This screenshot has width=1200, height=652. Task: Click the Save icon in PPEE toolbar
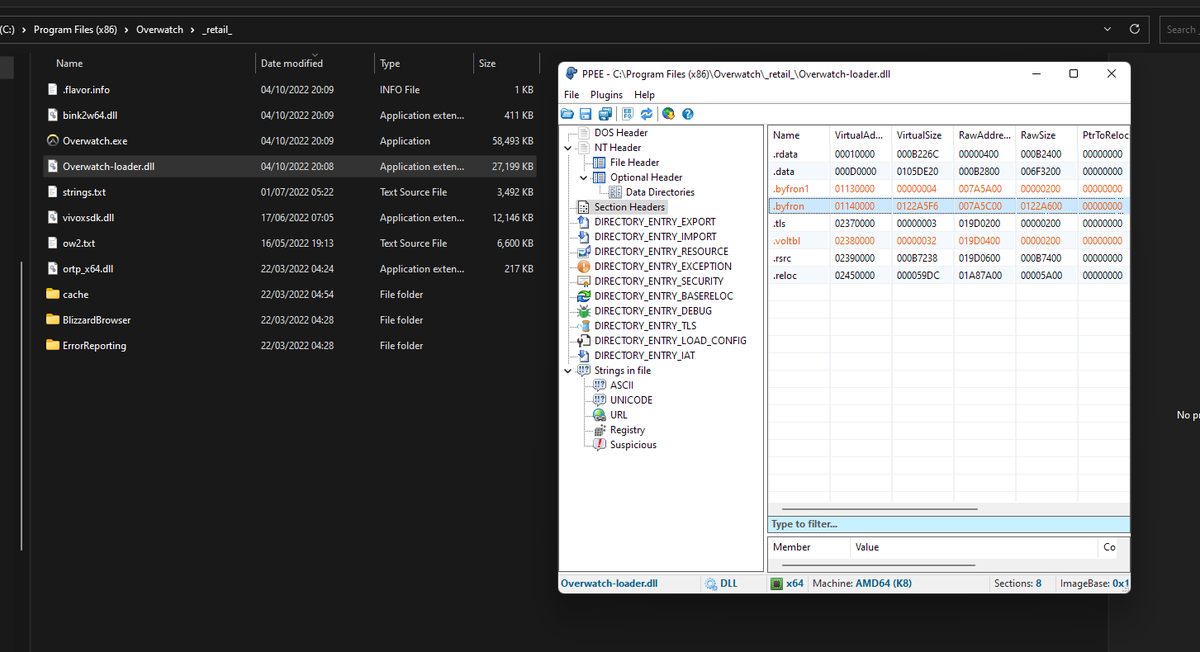point(585,114)
